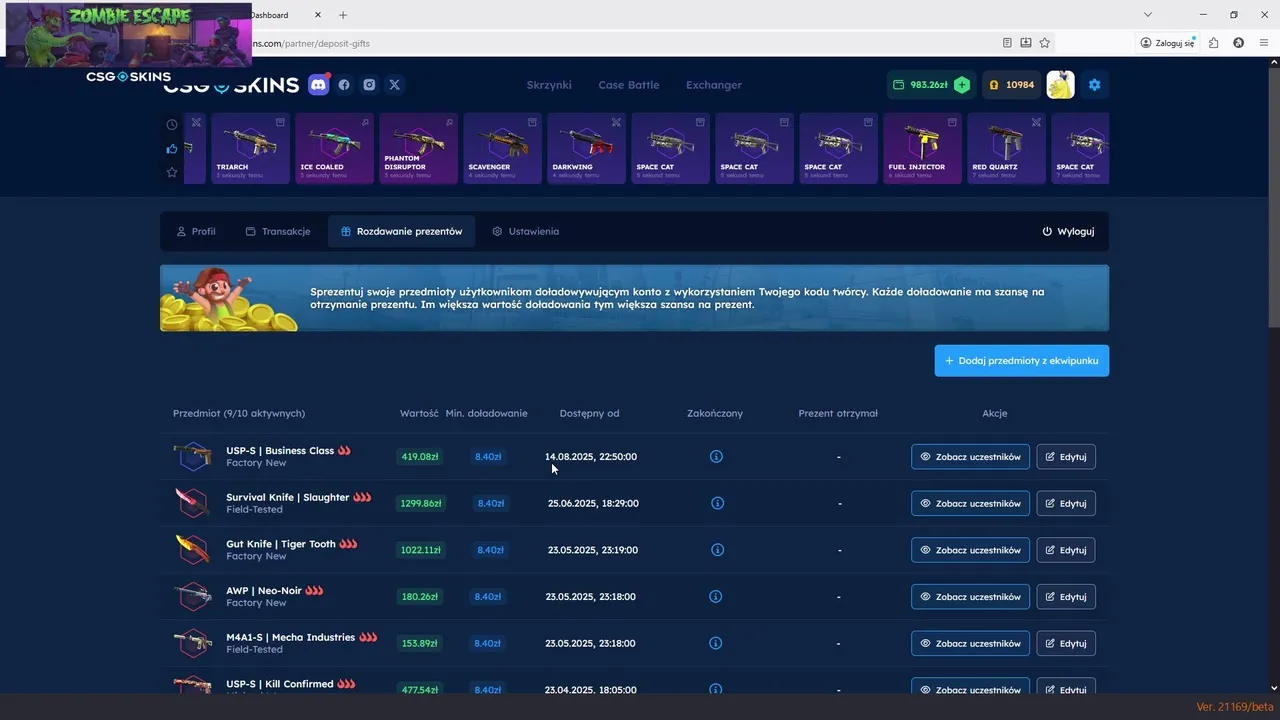1280x720 pixels.
Task: Open the blue settings gear icon
Action: 1094,85
